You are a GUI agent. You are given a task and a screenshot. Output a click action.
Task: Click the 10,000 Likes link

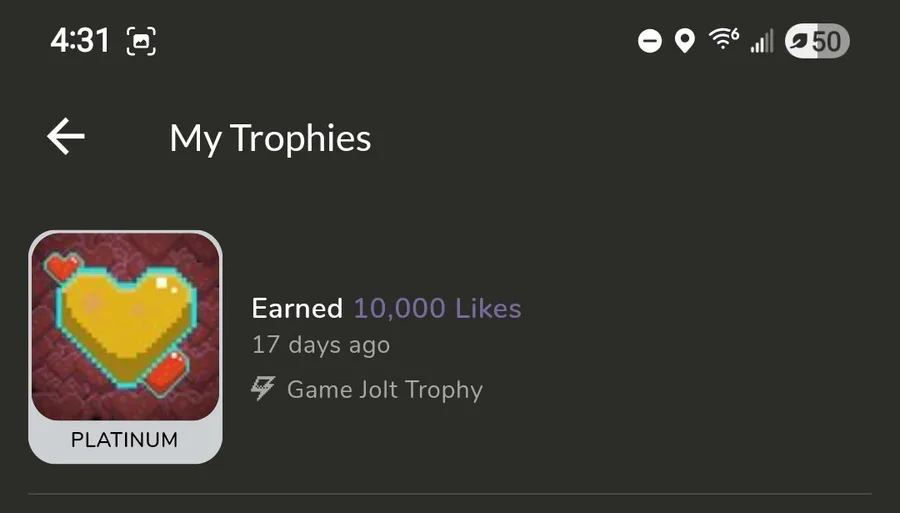click(x=437, y=308)
